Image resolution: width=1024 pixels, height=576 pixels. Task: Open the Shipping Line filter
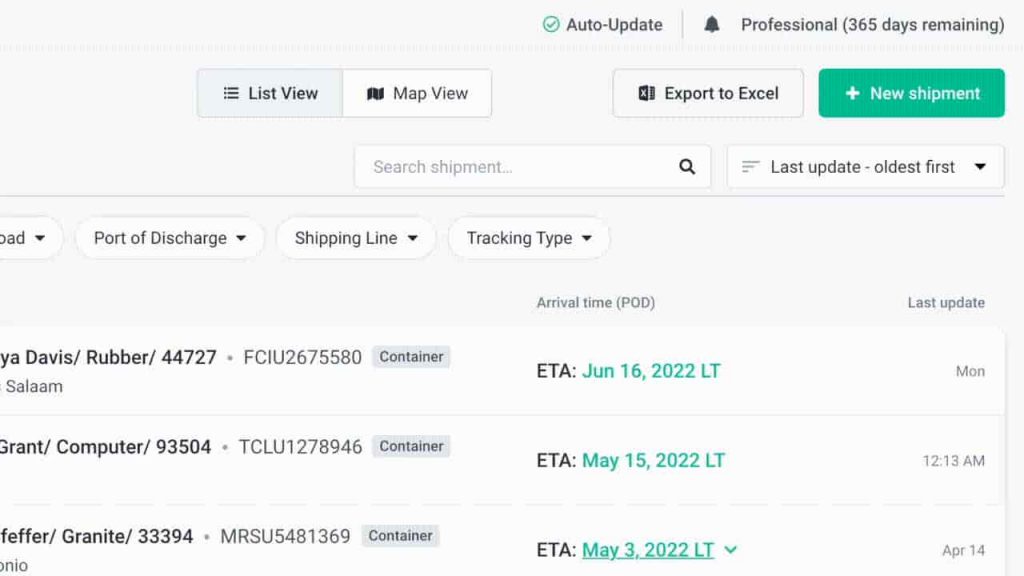[355, 238]
